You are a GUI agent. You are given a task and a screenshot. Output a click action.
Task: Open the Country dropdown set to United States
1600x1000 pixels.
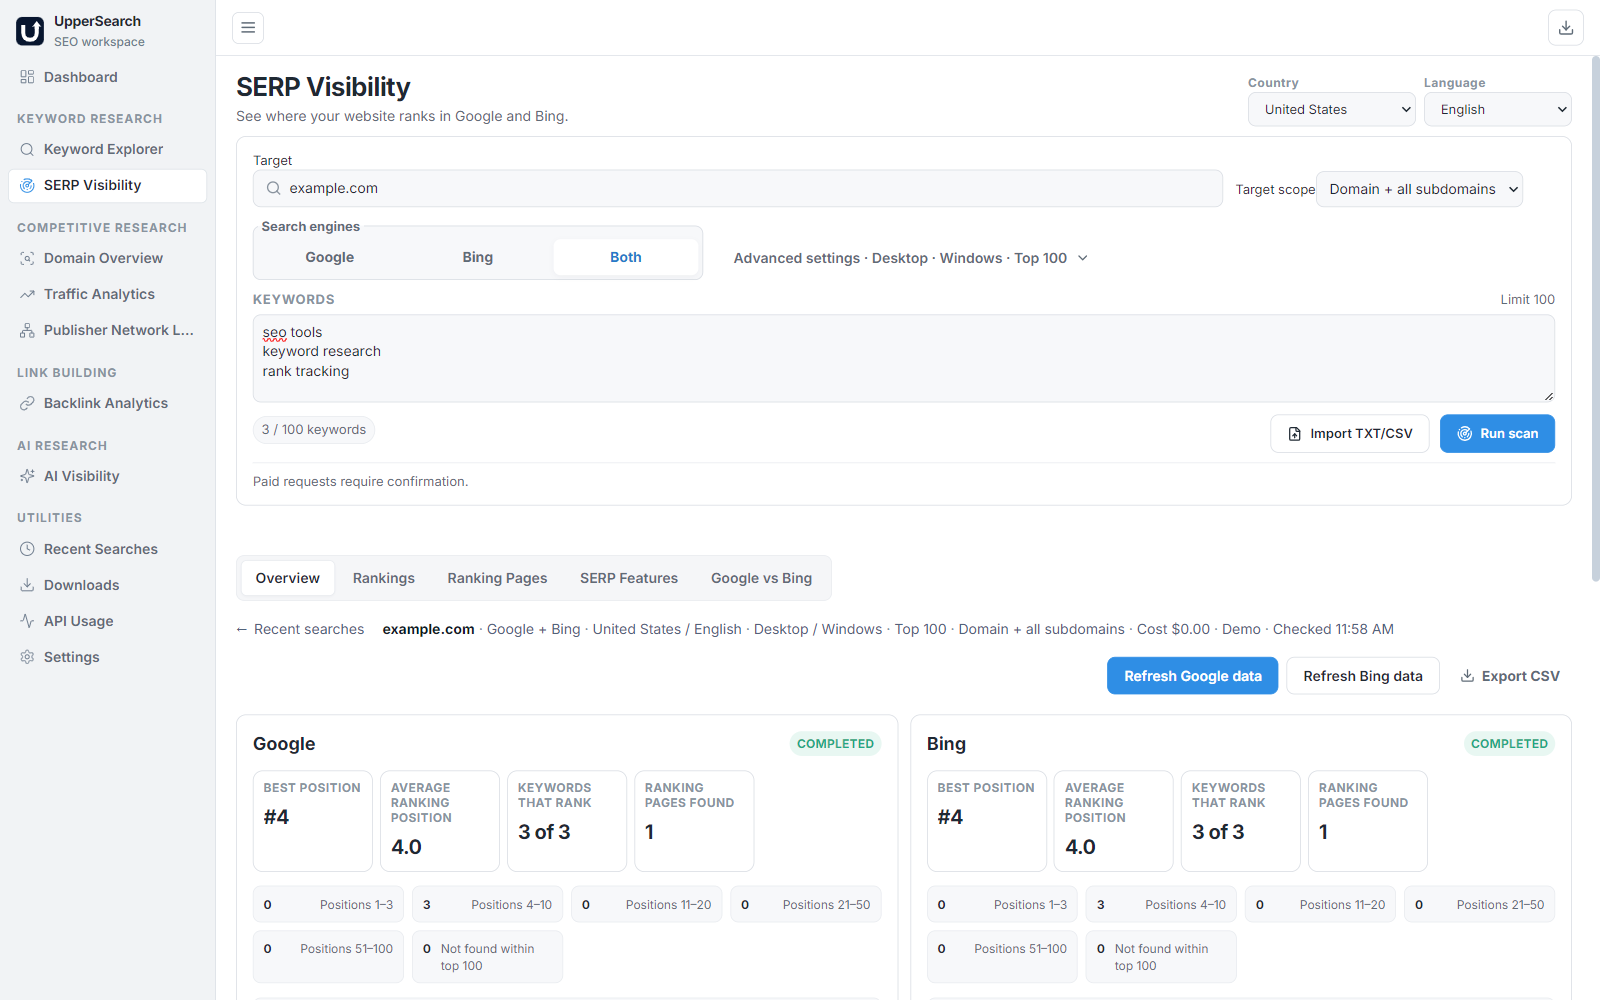pyautogui.click(x=1332, y=110)
